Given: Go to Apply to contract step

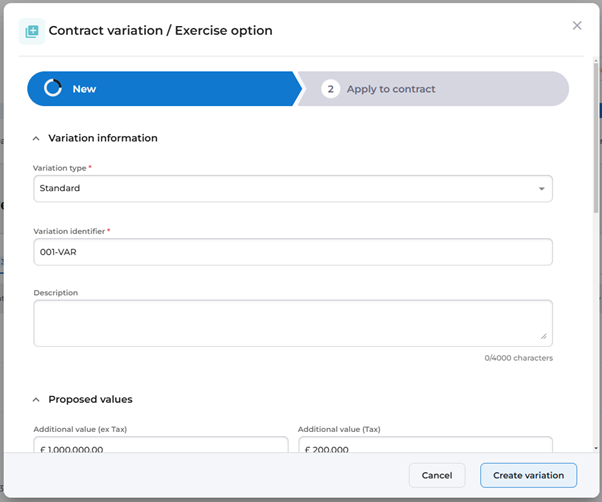Looking at the screenshot, I should click(391, 89).
